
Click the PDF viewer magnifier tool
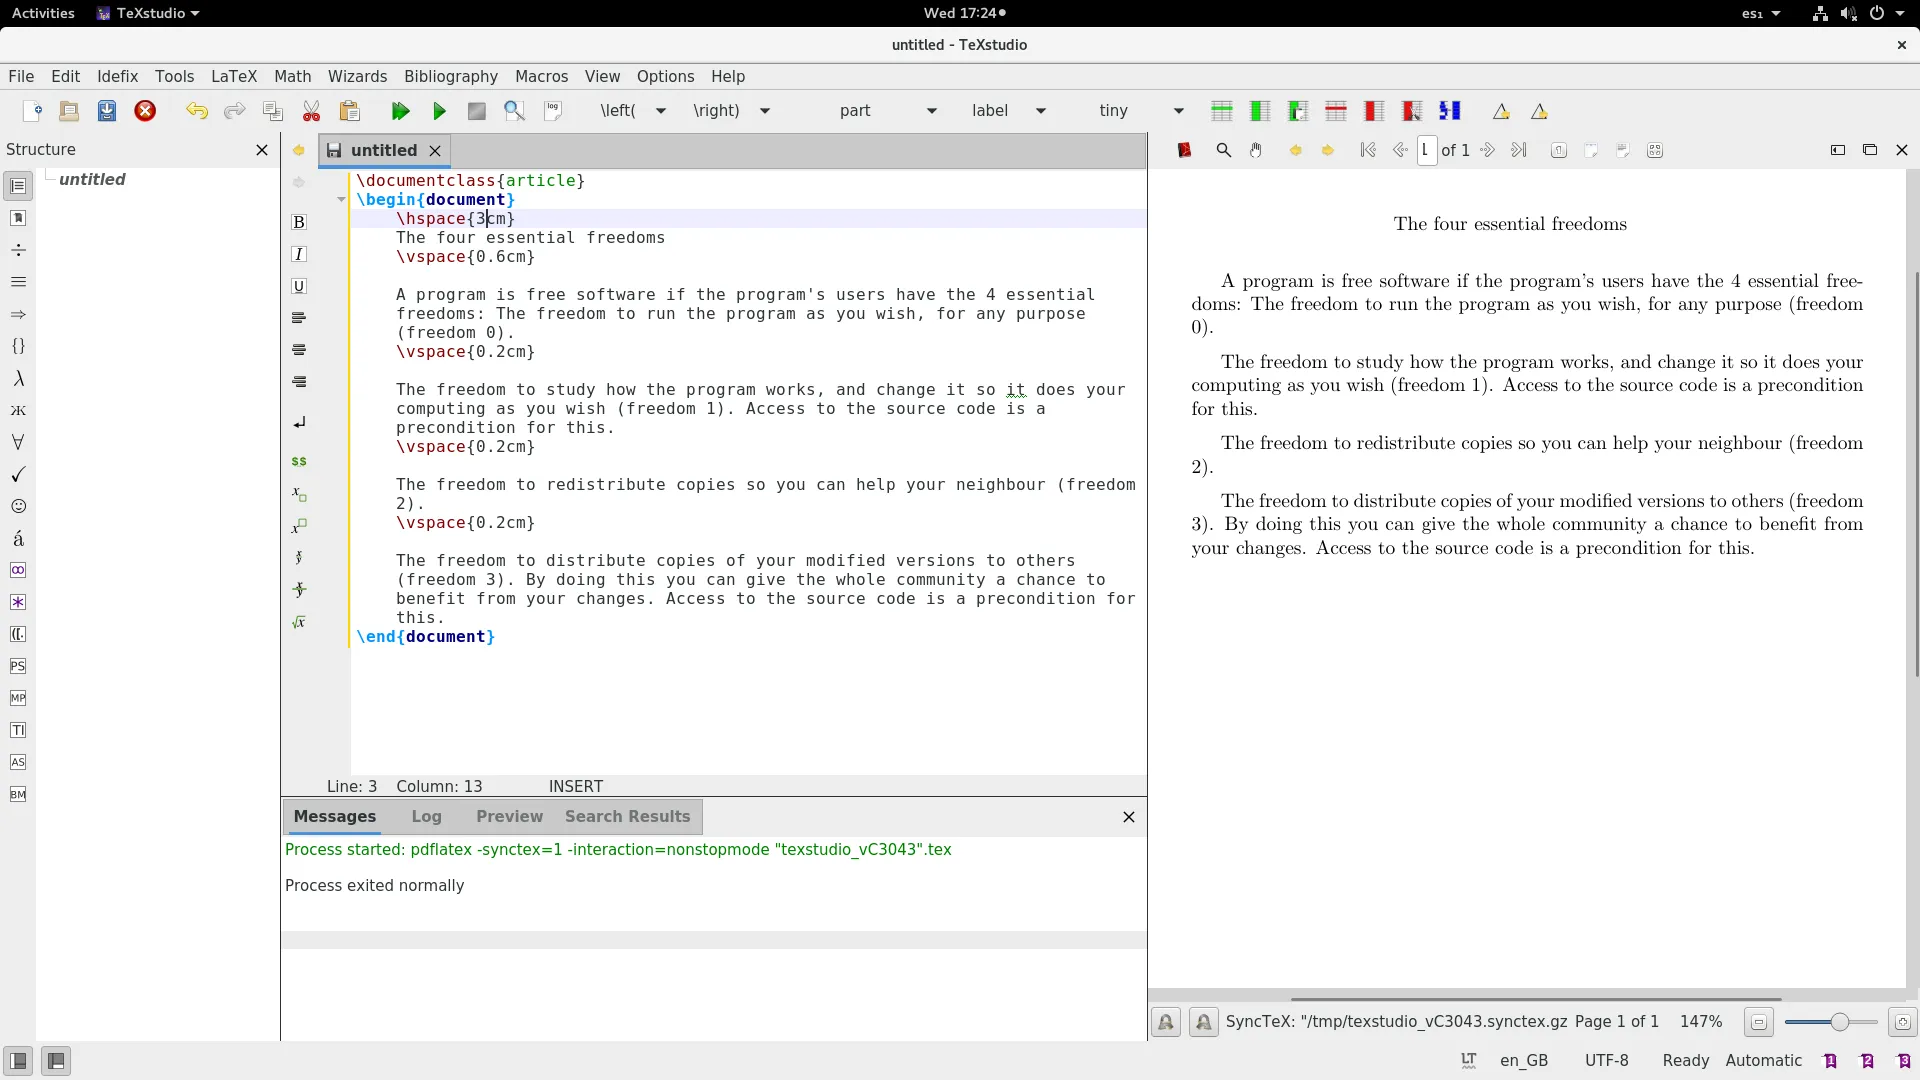pyautogui.click(x=1223, y=150)
